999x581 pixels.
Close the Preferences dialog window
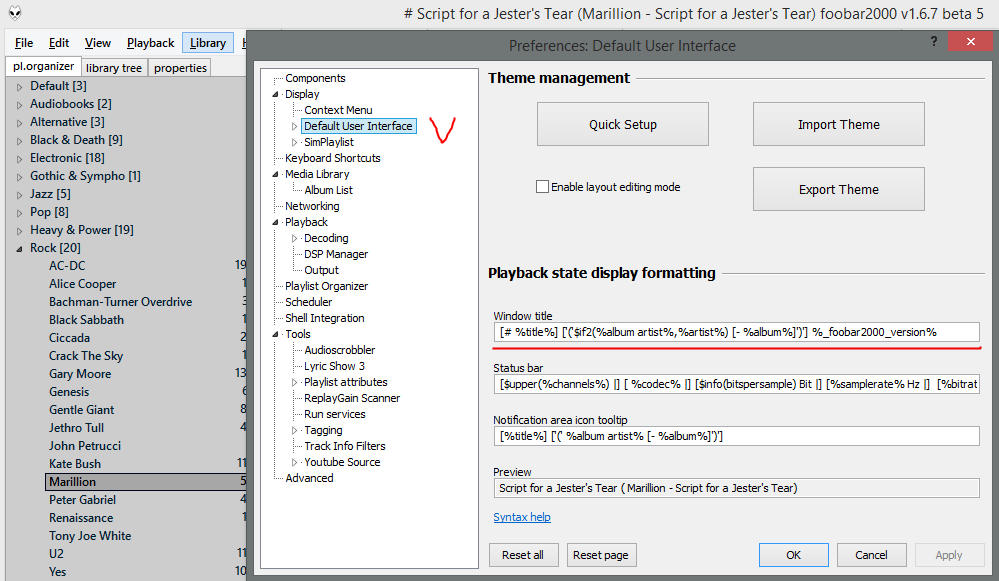click(971, 42)
